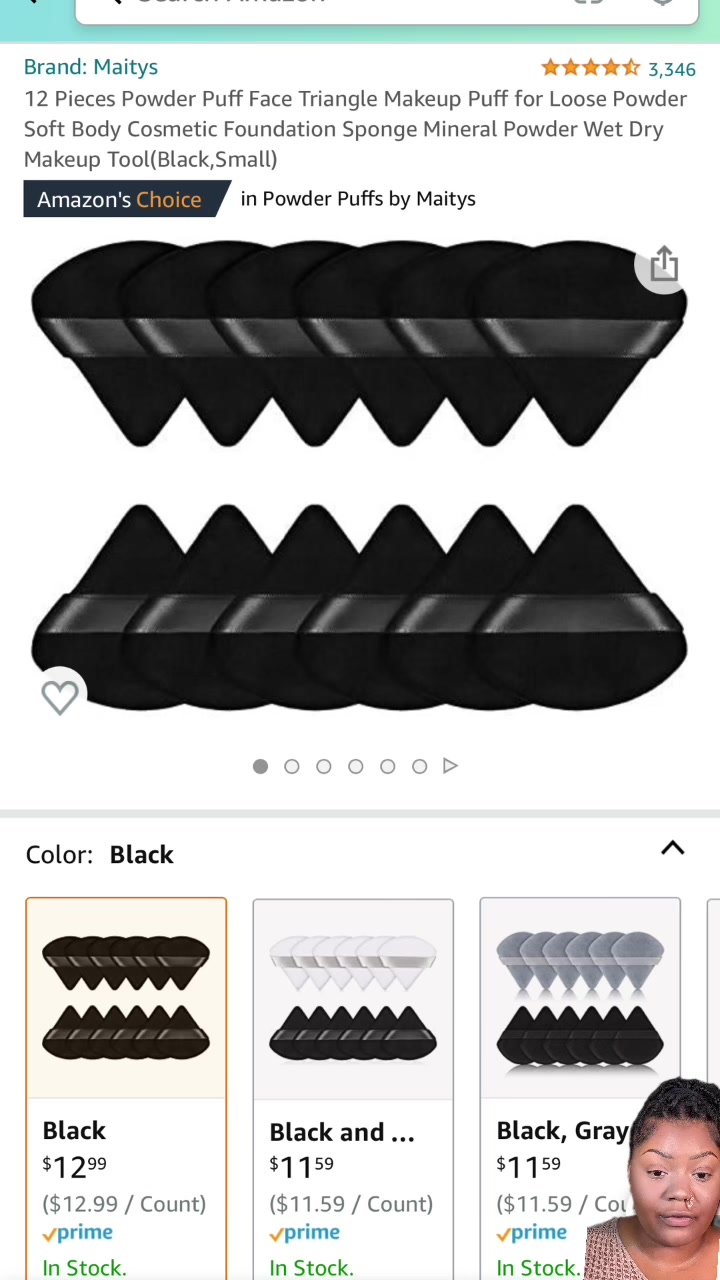Tap the video play icon in image carousel
The height and width of the screenshot is (1280, 720).
(450, 766)
